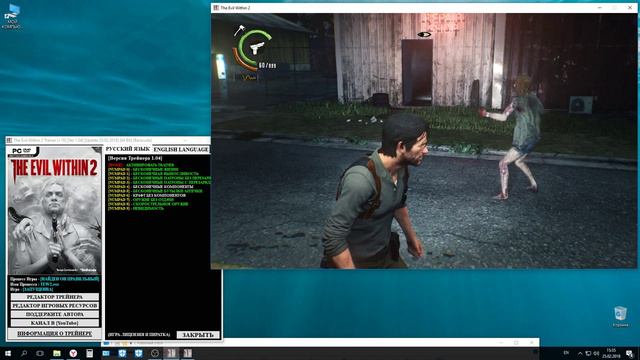Switch trainer to РУССКИЙ ЯЗЫК tab
This screenshot has width=640, height=360.
(128, 149)
